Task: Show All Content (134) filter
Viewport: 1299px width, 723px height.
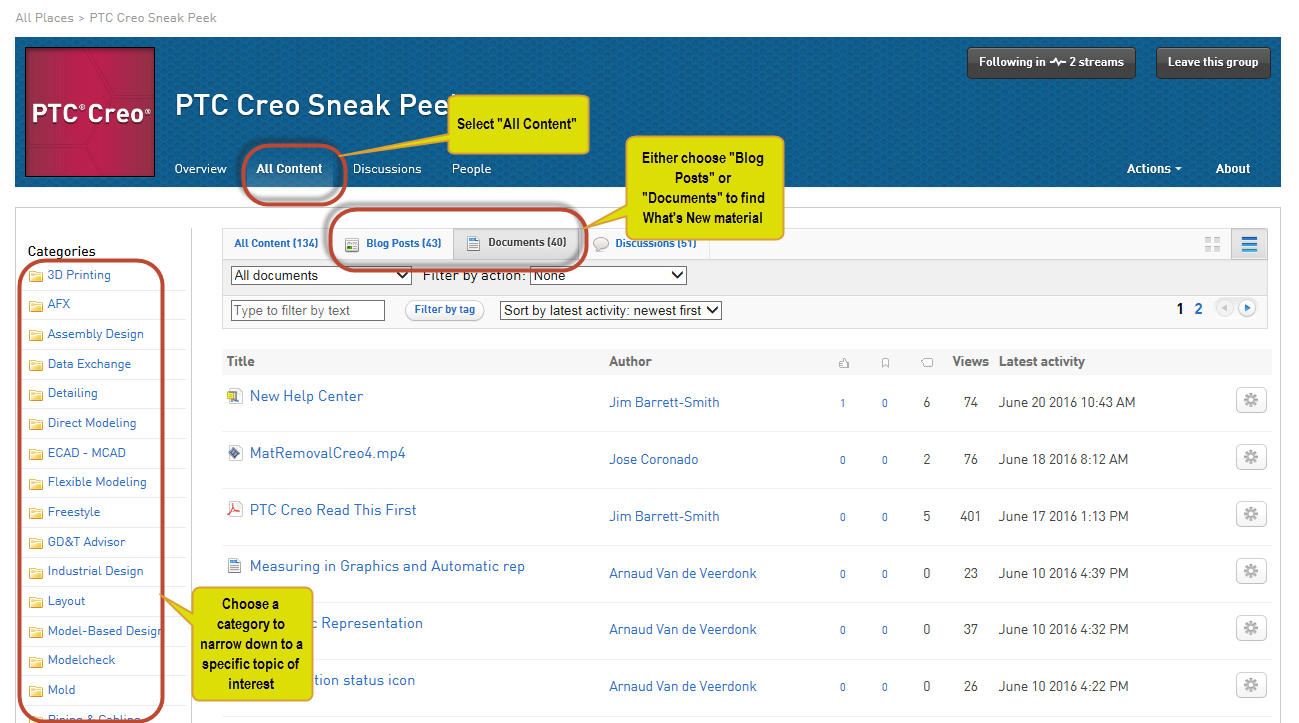Action: [x=276, y=243]
